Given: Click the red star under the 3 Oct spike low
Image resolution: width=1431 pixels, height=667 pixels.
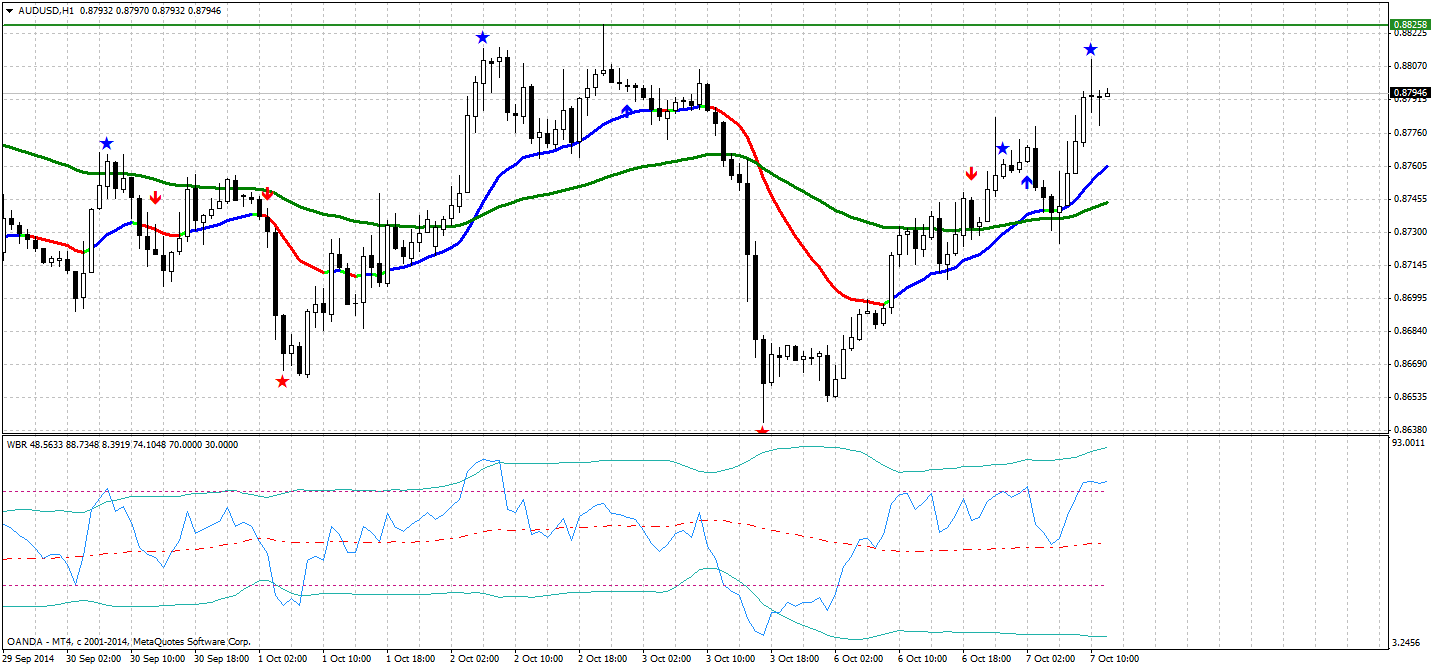Looking at the screenshot, I should coord(761,431).
